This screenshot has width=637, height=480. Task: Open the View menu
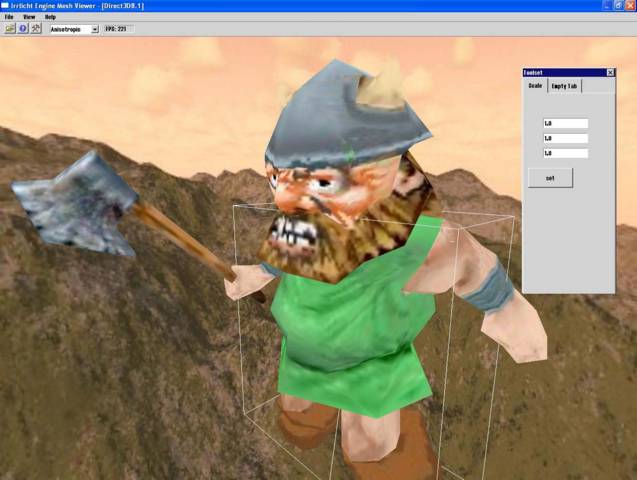click(x=29, y=17)
